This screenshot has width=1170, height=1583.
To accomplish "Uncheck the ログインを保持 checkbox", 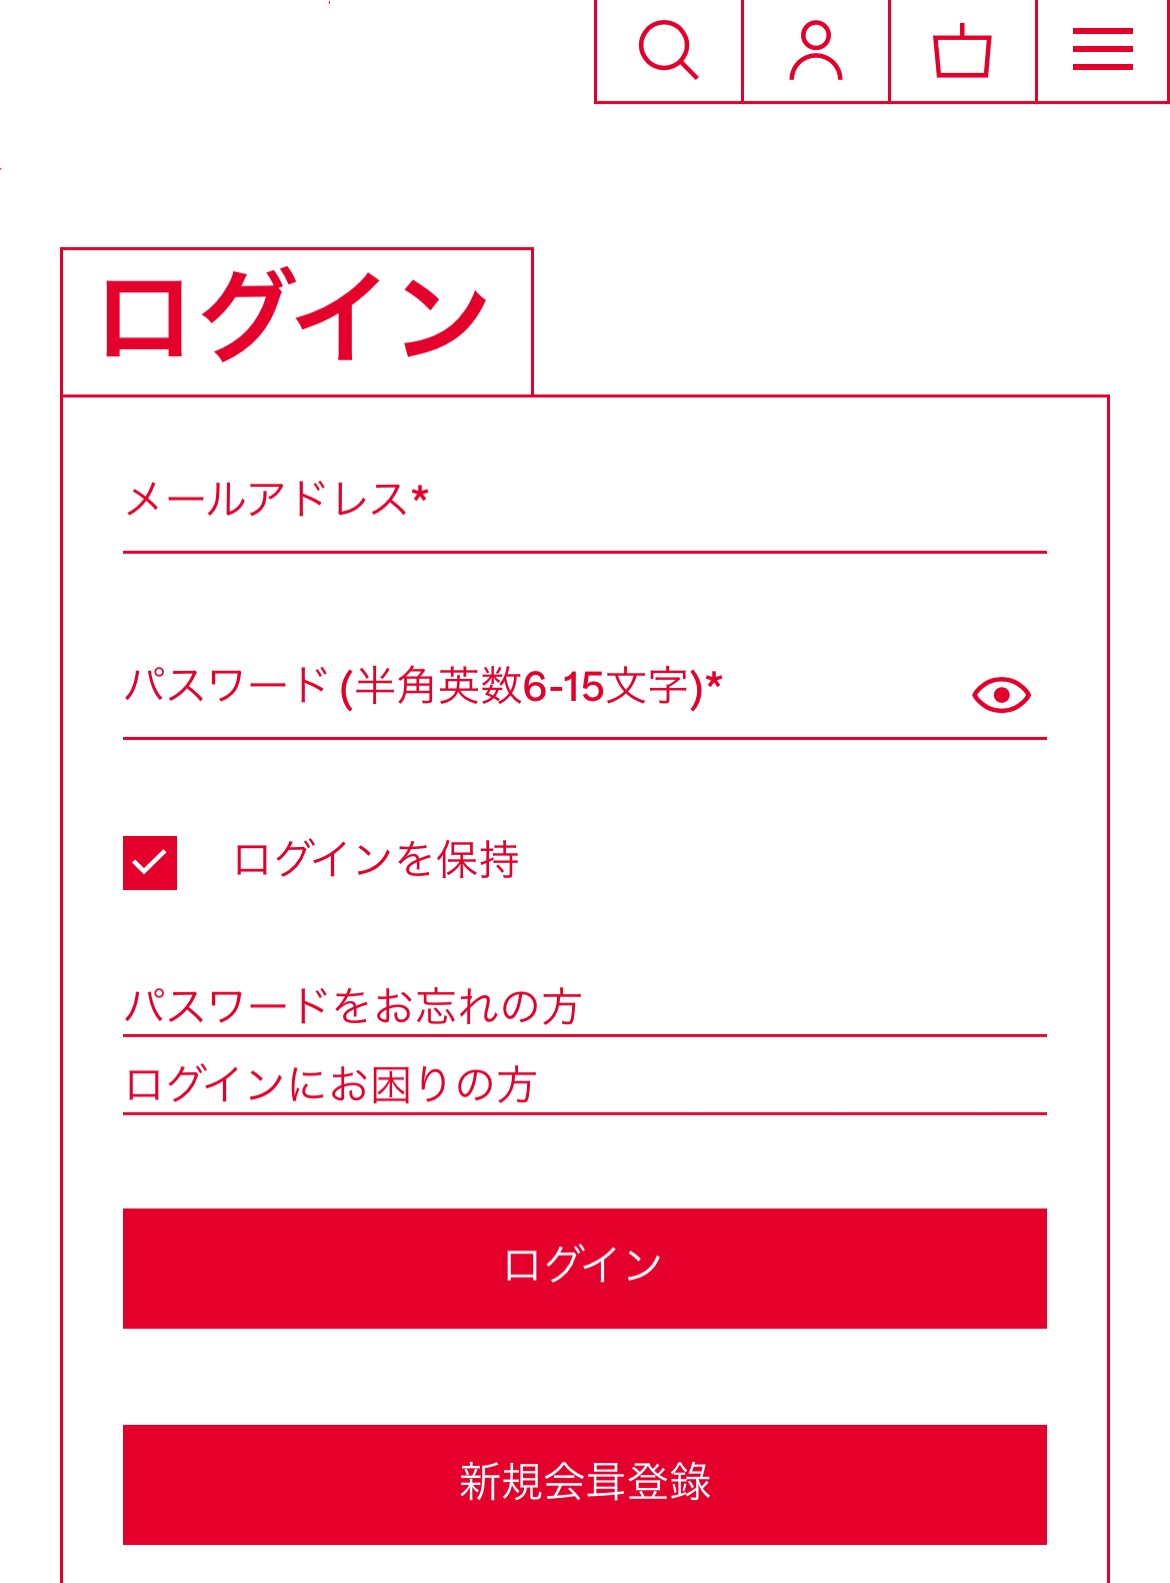I will (x=150, y=862).
